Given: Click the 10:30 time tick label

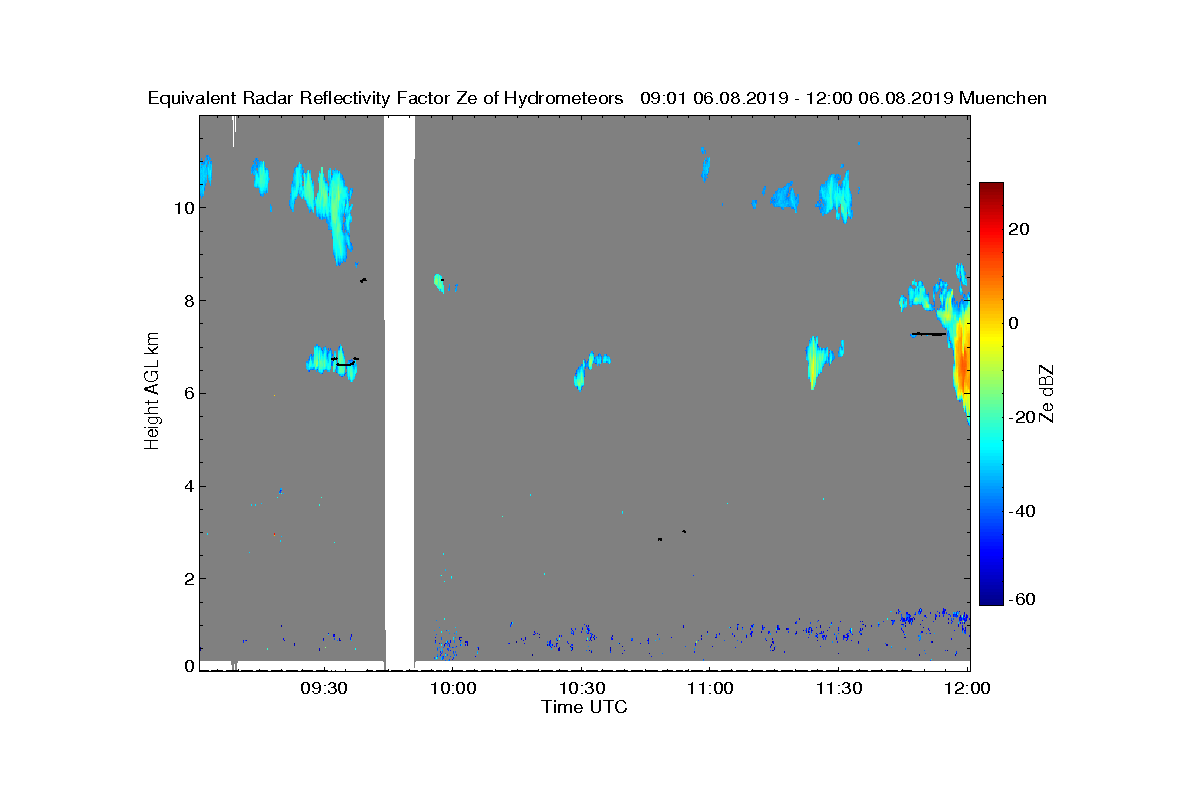Looking at the screenshot, I should click(x=581, y=688).
